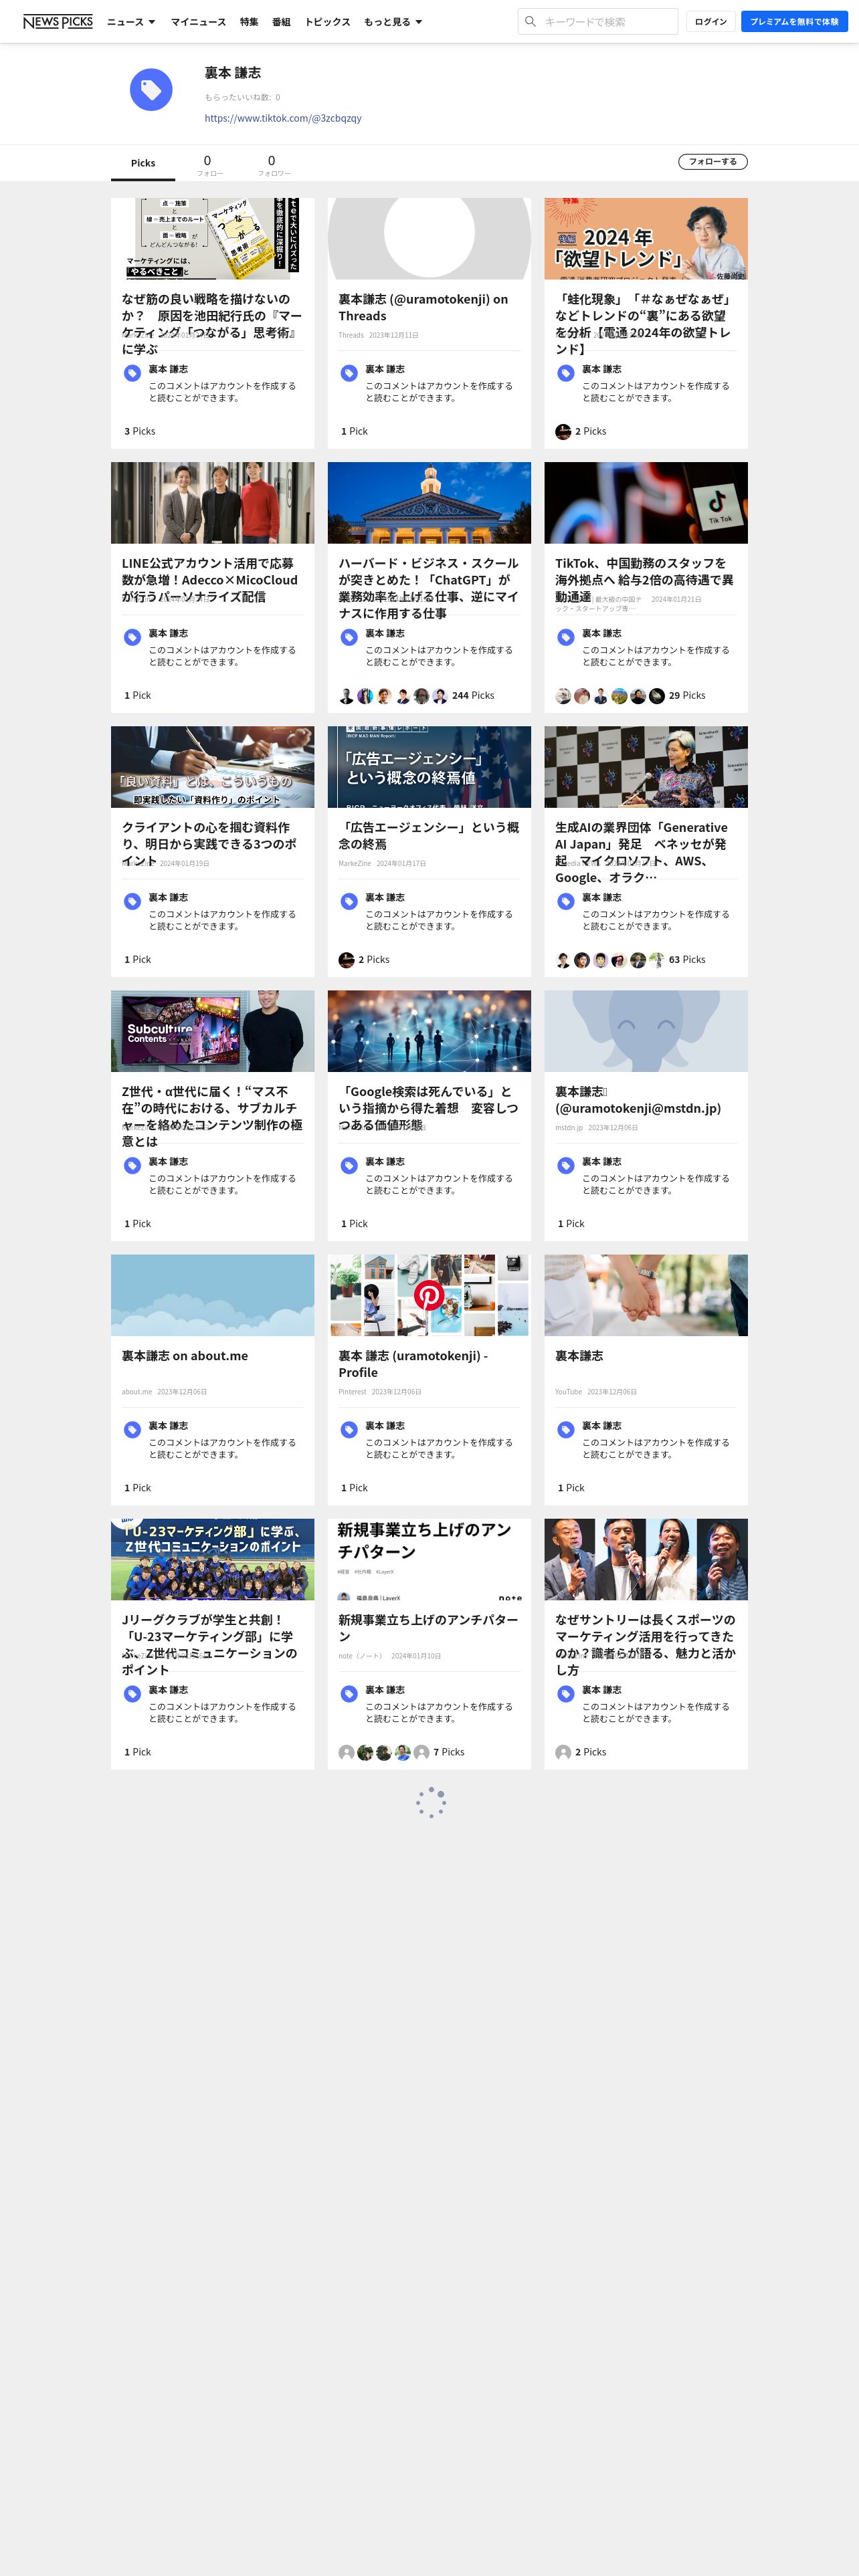Click commenter tag icon on 生成AI card

click(566, 901)
